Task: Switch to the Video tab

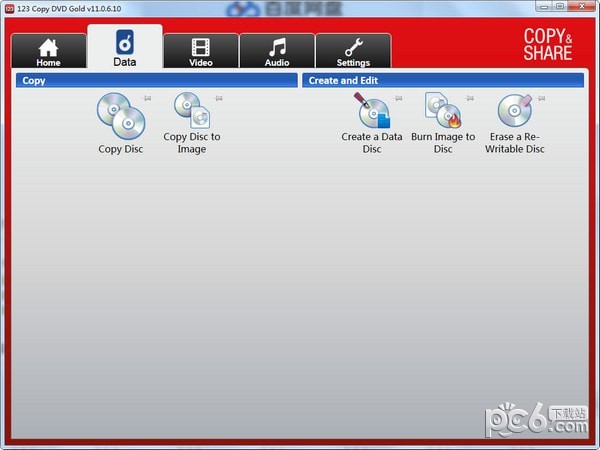Action: [x=201, y=51]
